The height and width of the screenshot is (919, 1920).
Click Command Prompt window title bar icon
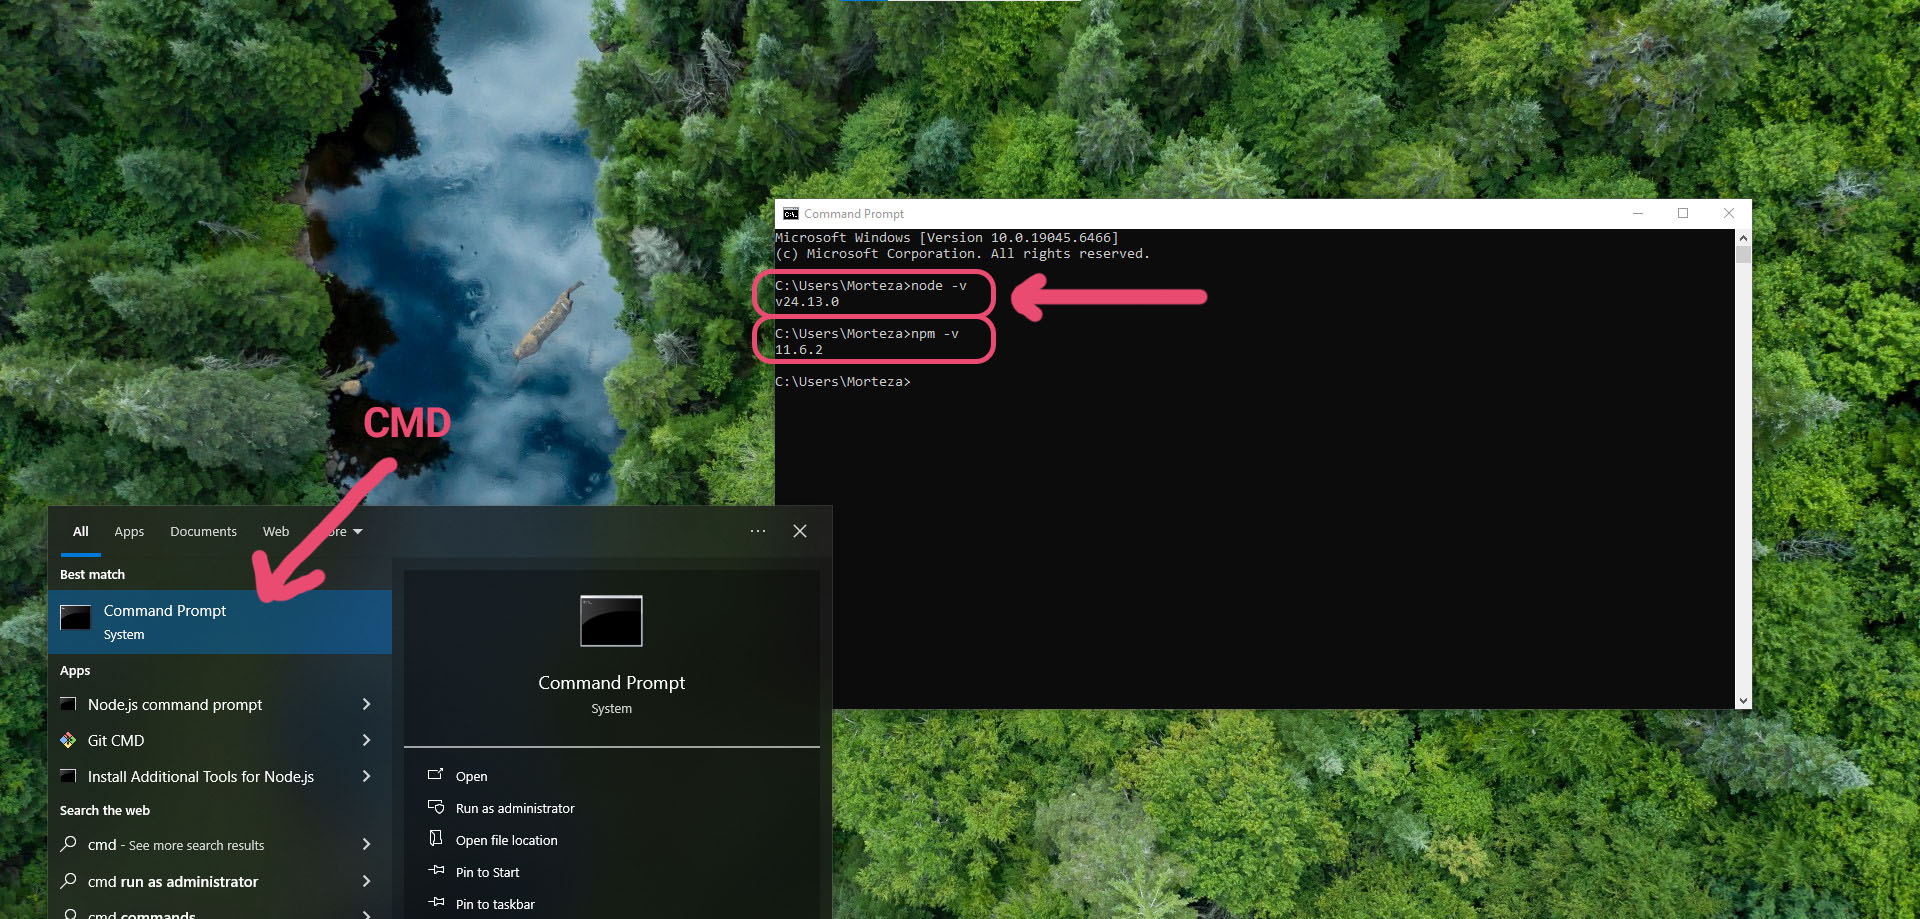791,214
